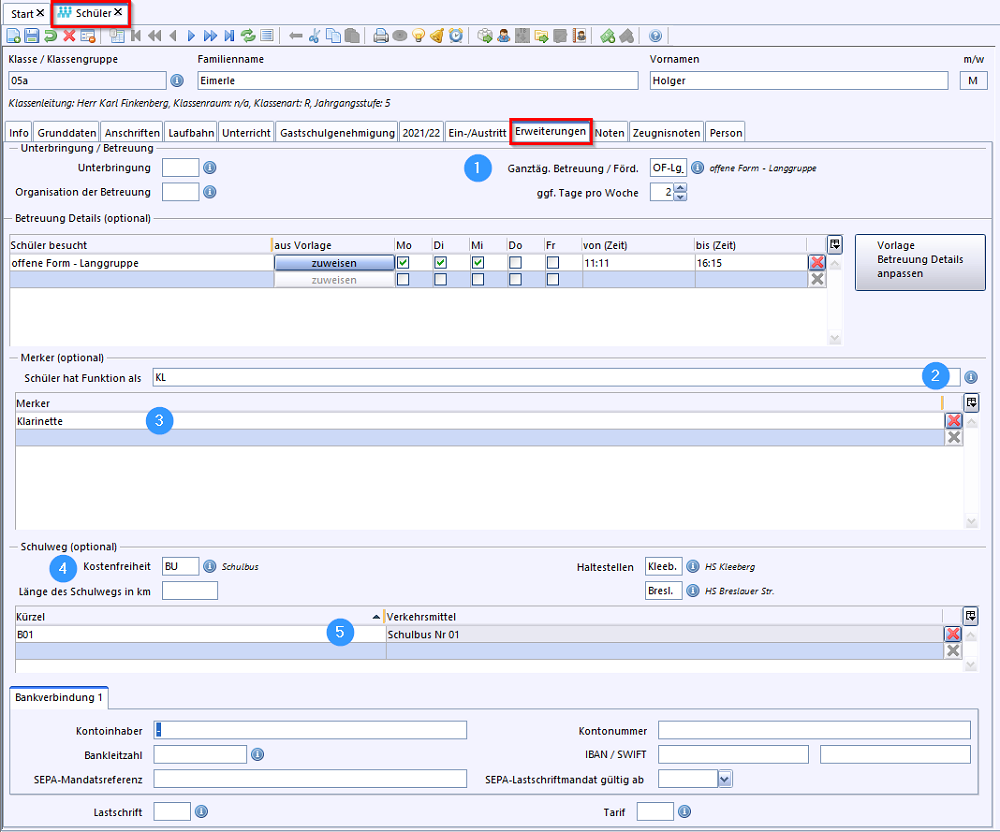
Task: Click the red X delete icon in toolbar
Action: [69, 36]
